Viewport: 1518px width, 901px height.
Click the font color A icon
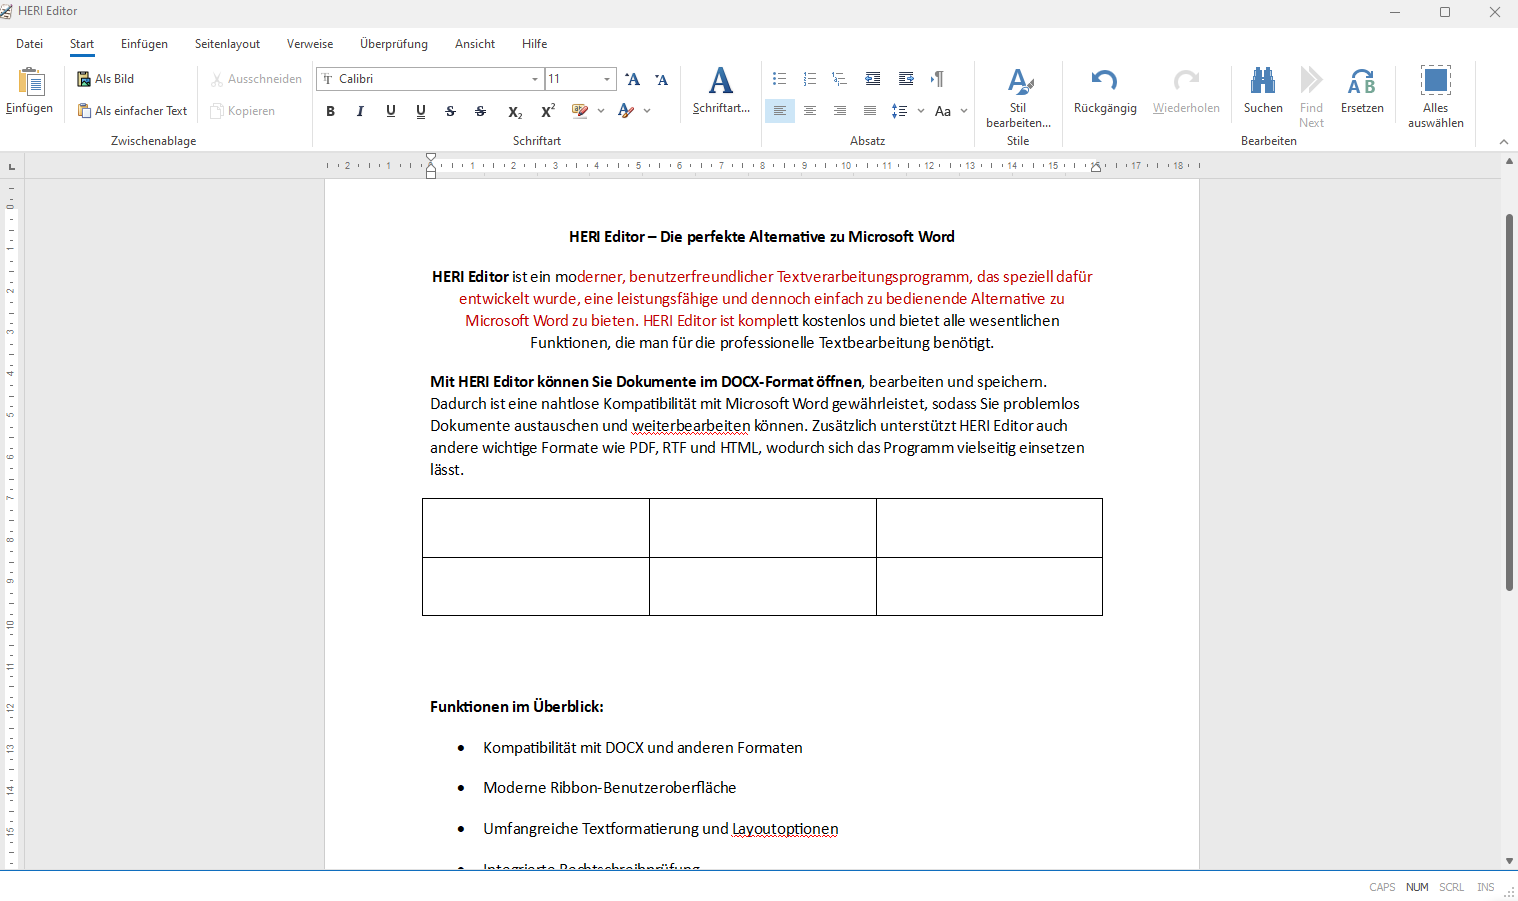(626, 111)
